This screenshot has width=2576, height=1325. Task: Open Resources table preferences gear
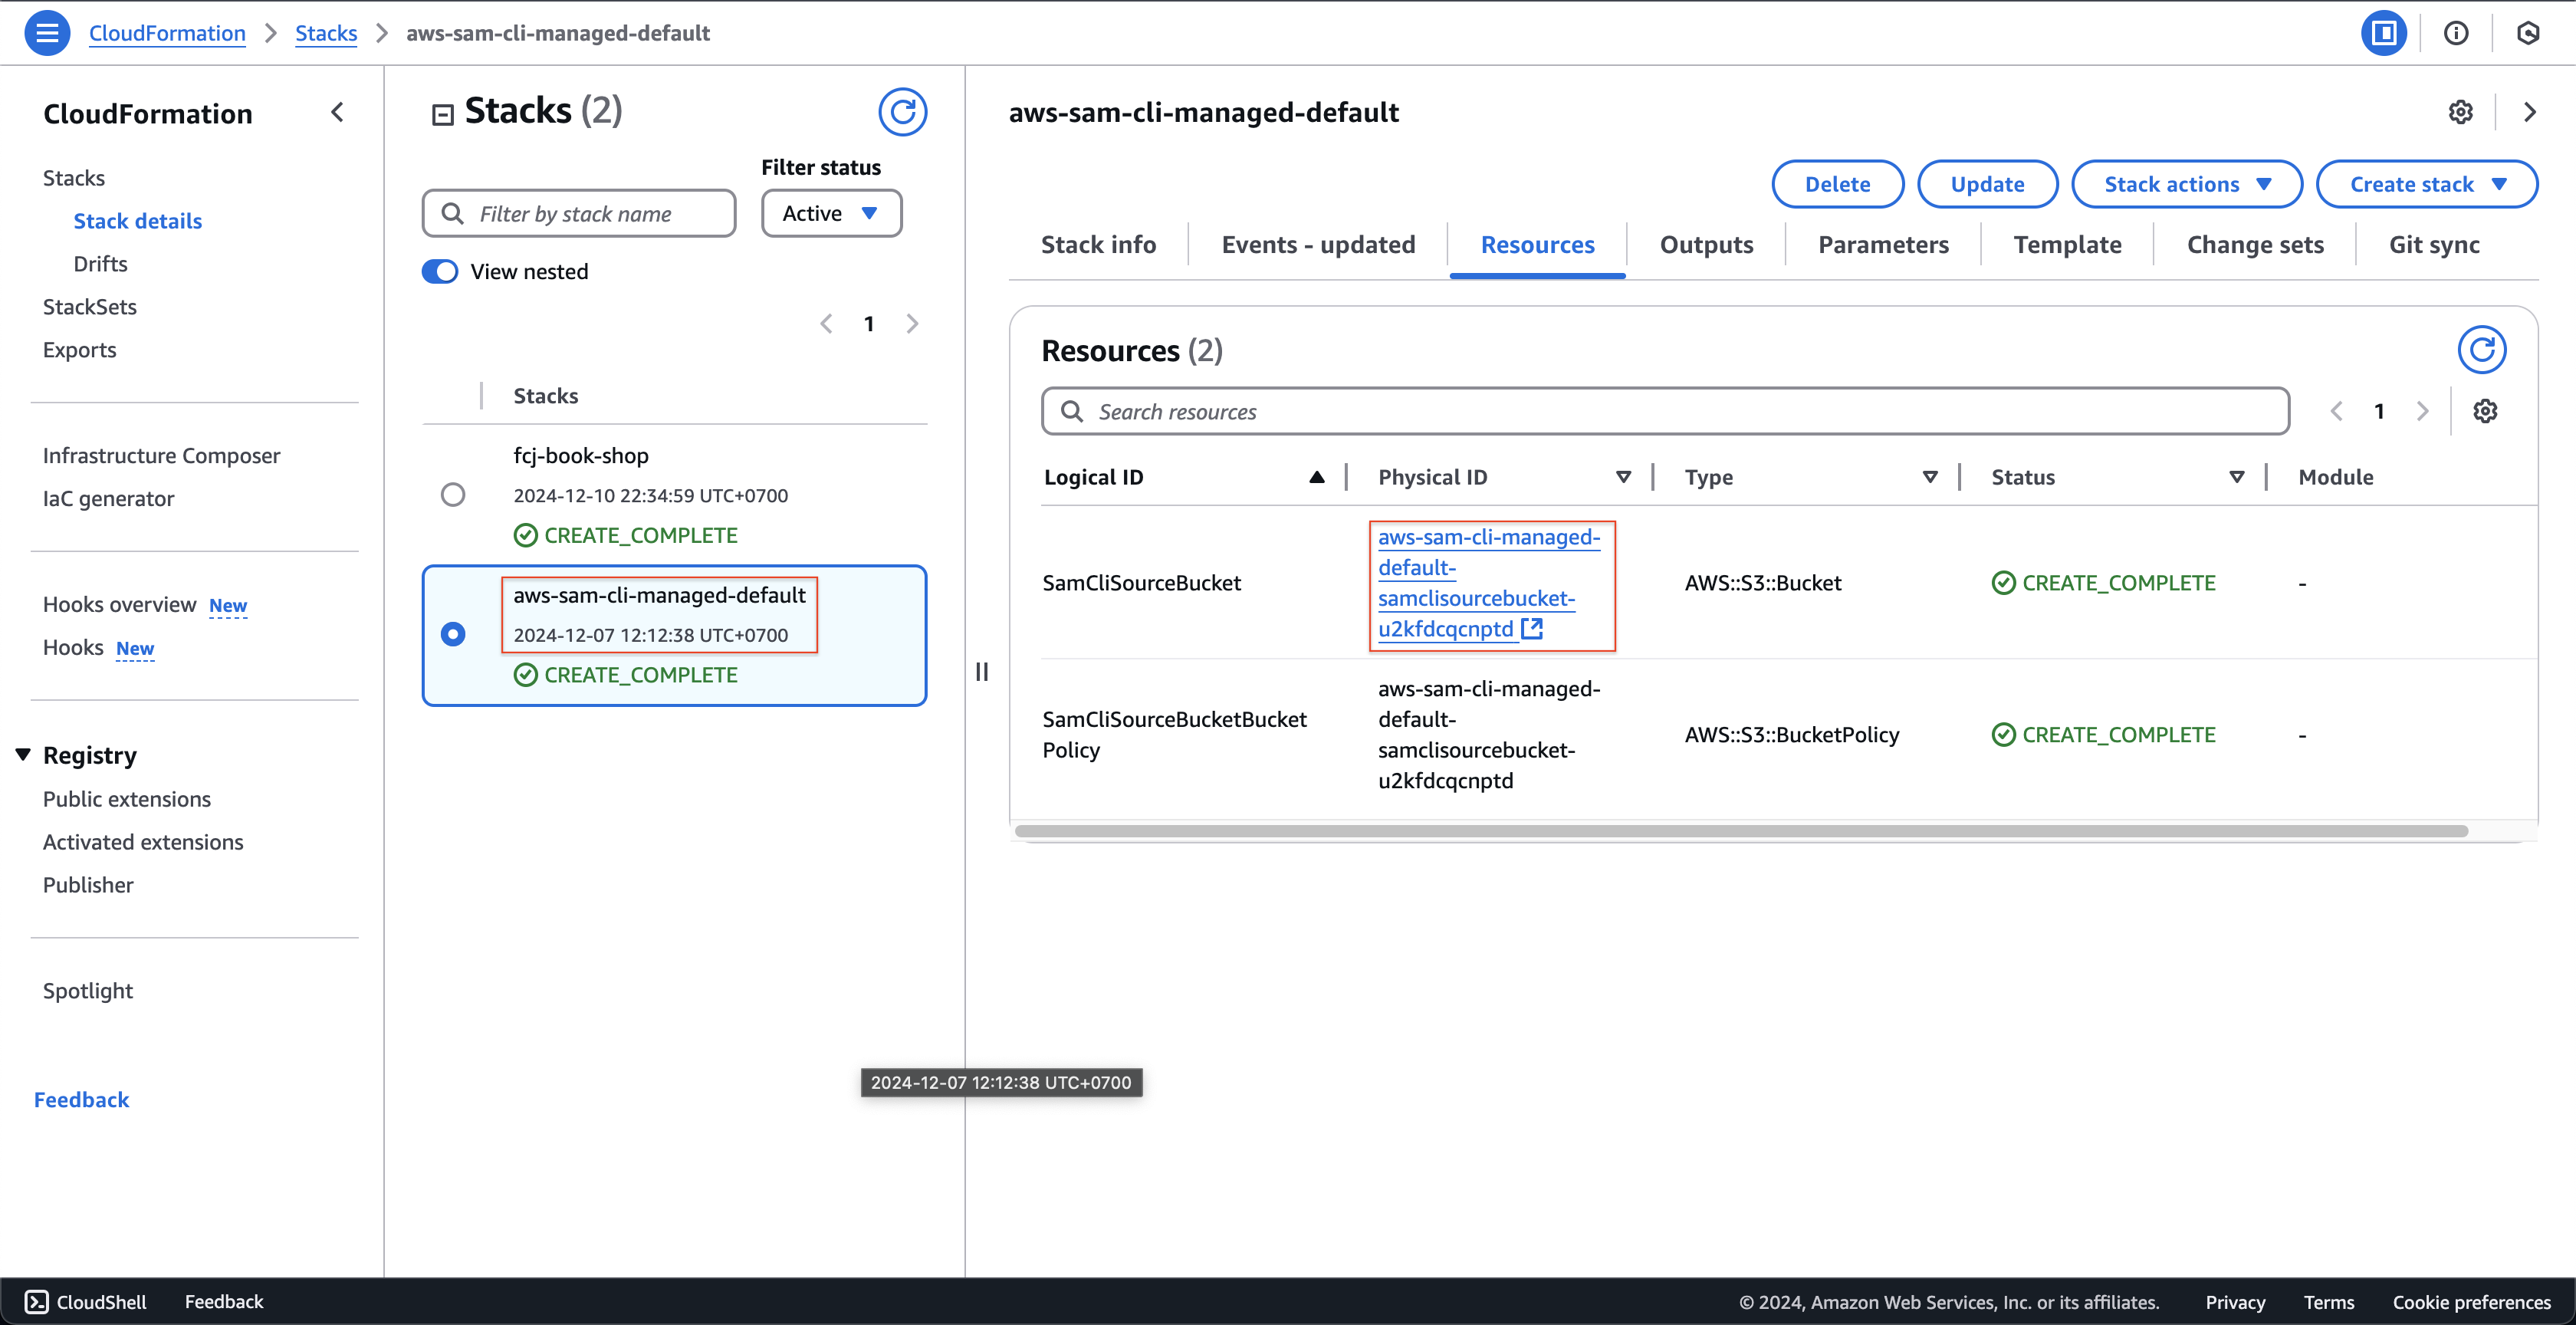pyautogui.click(x=2484, y=411)
